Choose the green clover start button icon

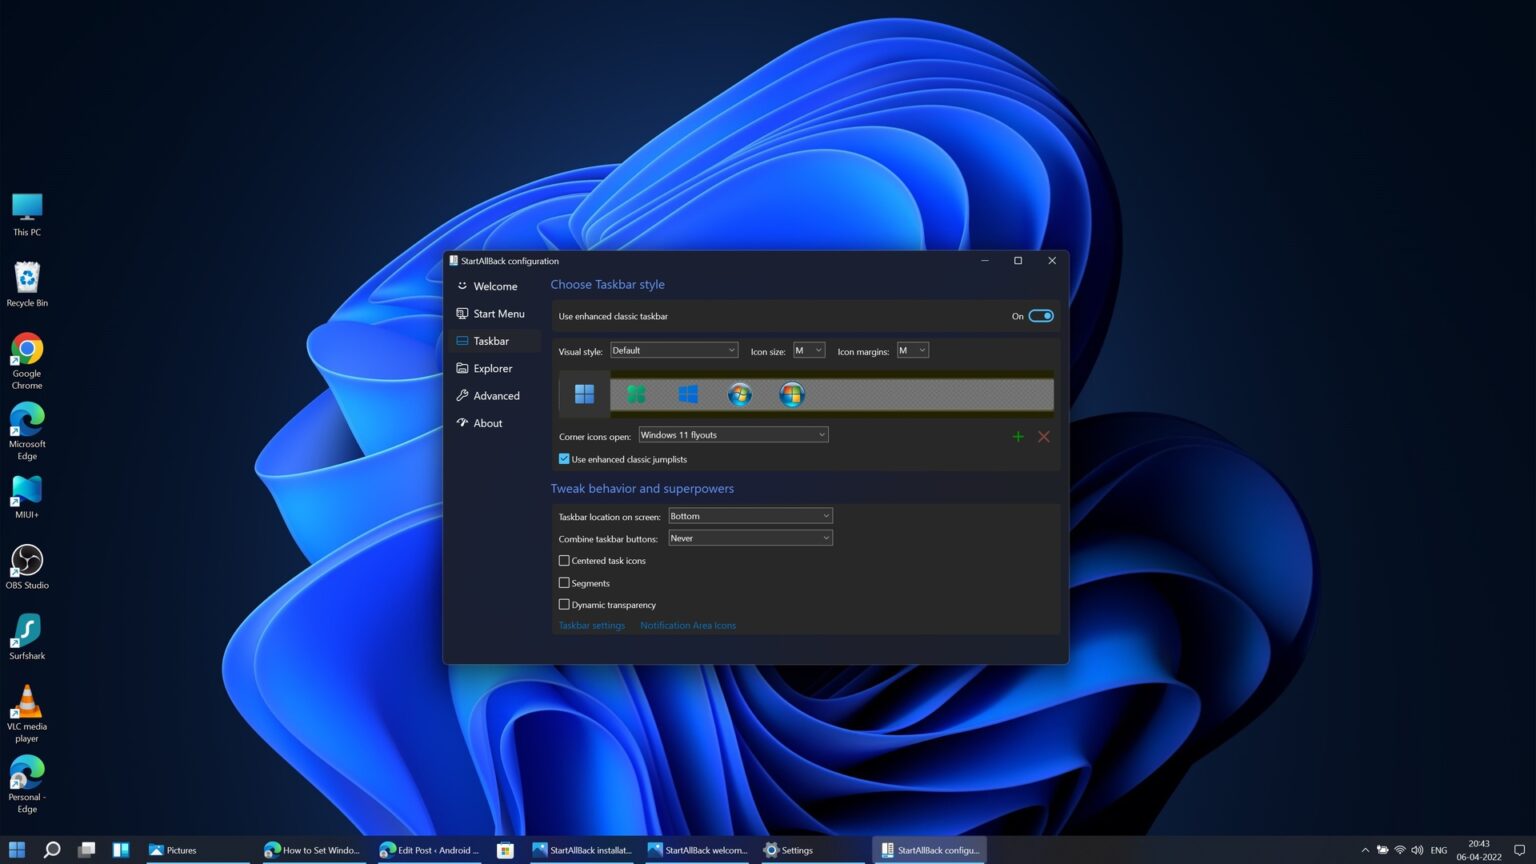point(636,395)
